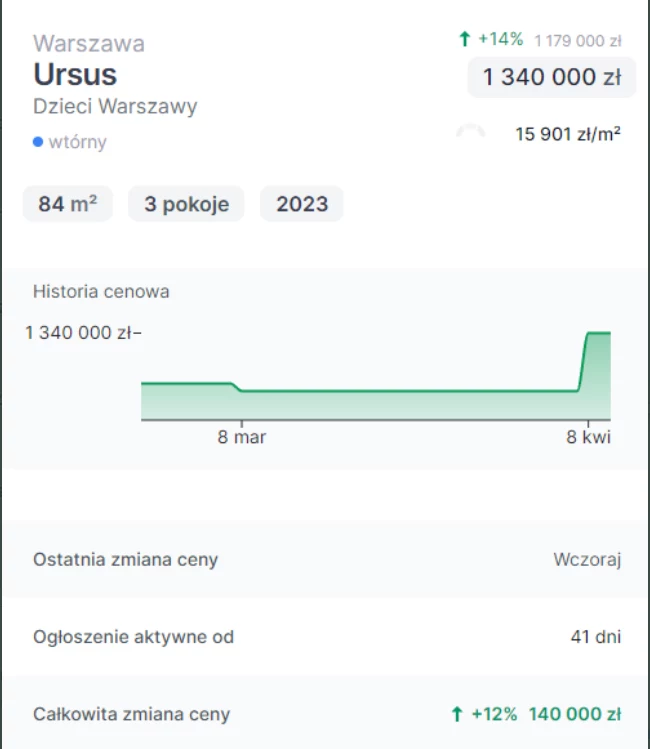Click the 140 000 zł total change value
650x749 pixels.
pos(575,714)
